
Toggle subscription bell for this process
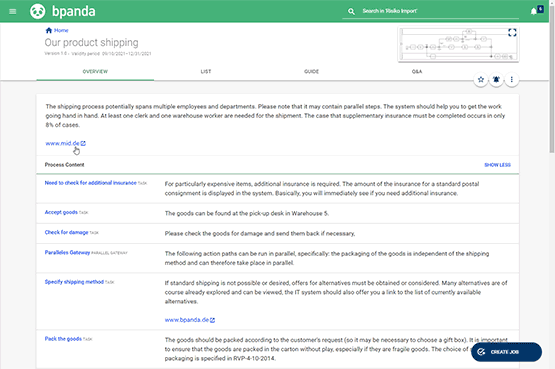496,79
